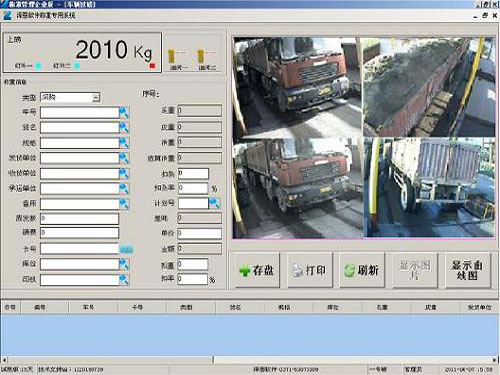Click the 货名 column header in table
The height and width of the screenshot is (375, 500).
235,307
